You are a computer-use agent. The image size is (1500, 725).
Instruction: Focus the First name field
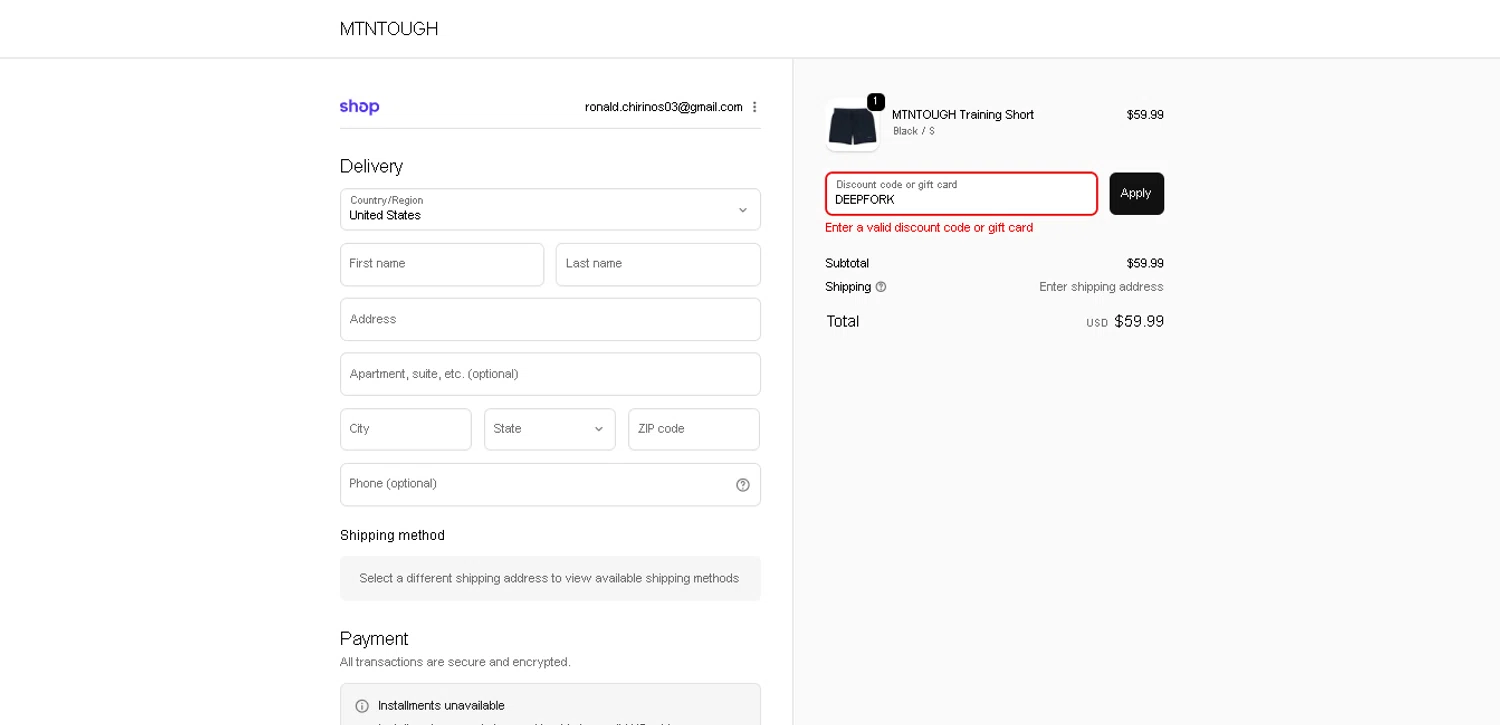[x=442, y=264]
